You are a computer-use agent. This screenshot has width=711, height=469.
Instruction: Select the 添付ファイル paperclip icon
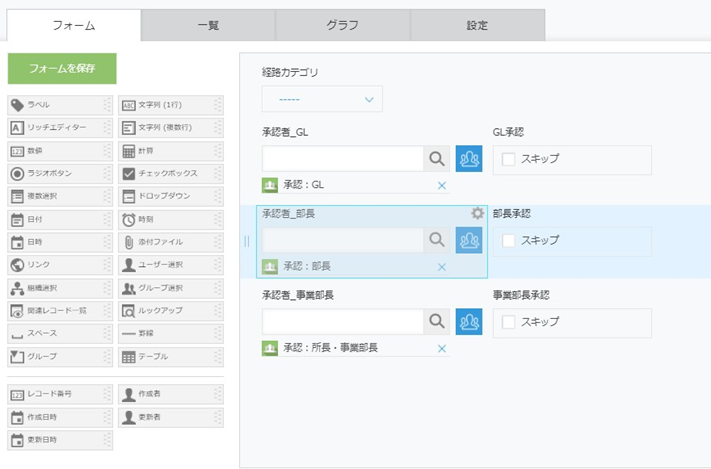(x=129, y=242)
